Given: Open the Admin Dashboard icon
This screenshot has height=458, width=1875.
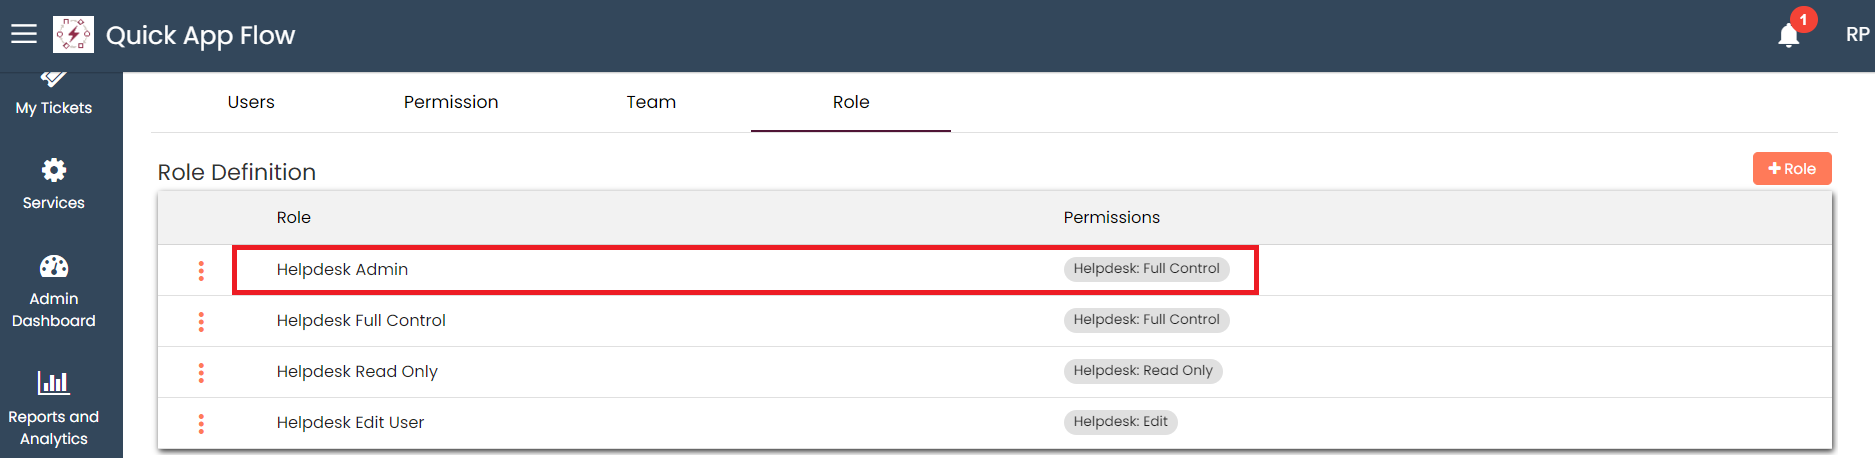Looking at the screenshot, I should click(54, 267).
